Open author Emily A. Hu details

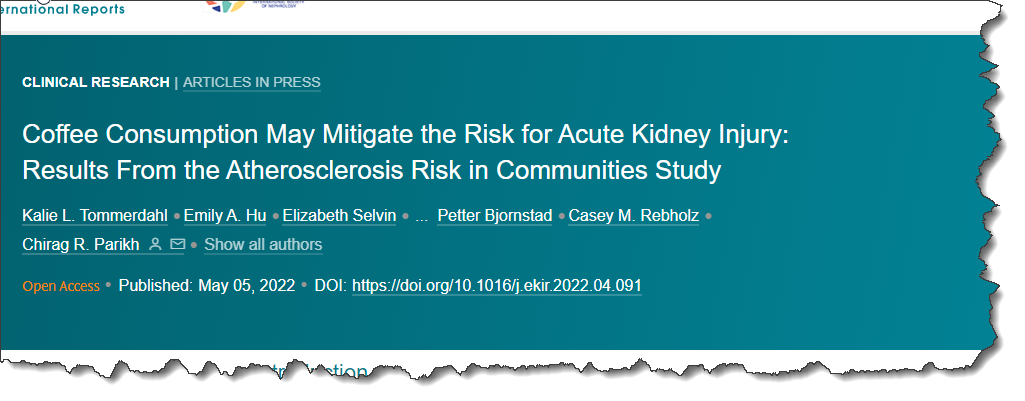pyautogui.click(x=225, y=216)
